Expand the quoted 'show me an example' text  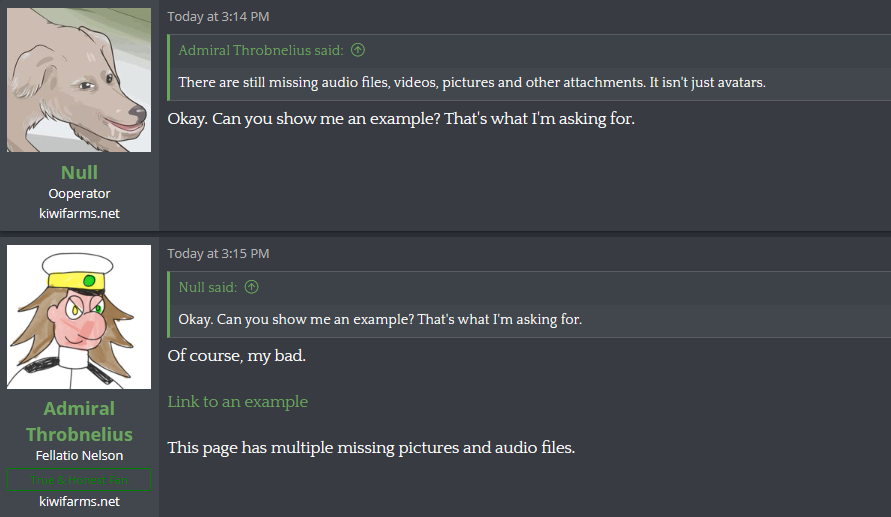(x=380, y=319)
